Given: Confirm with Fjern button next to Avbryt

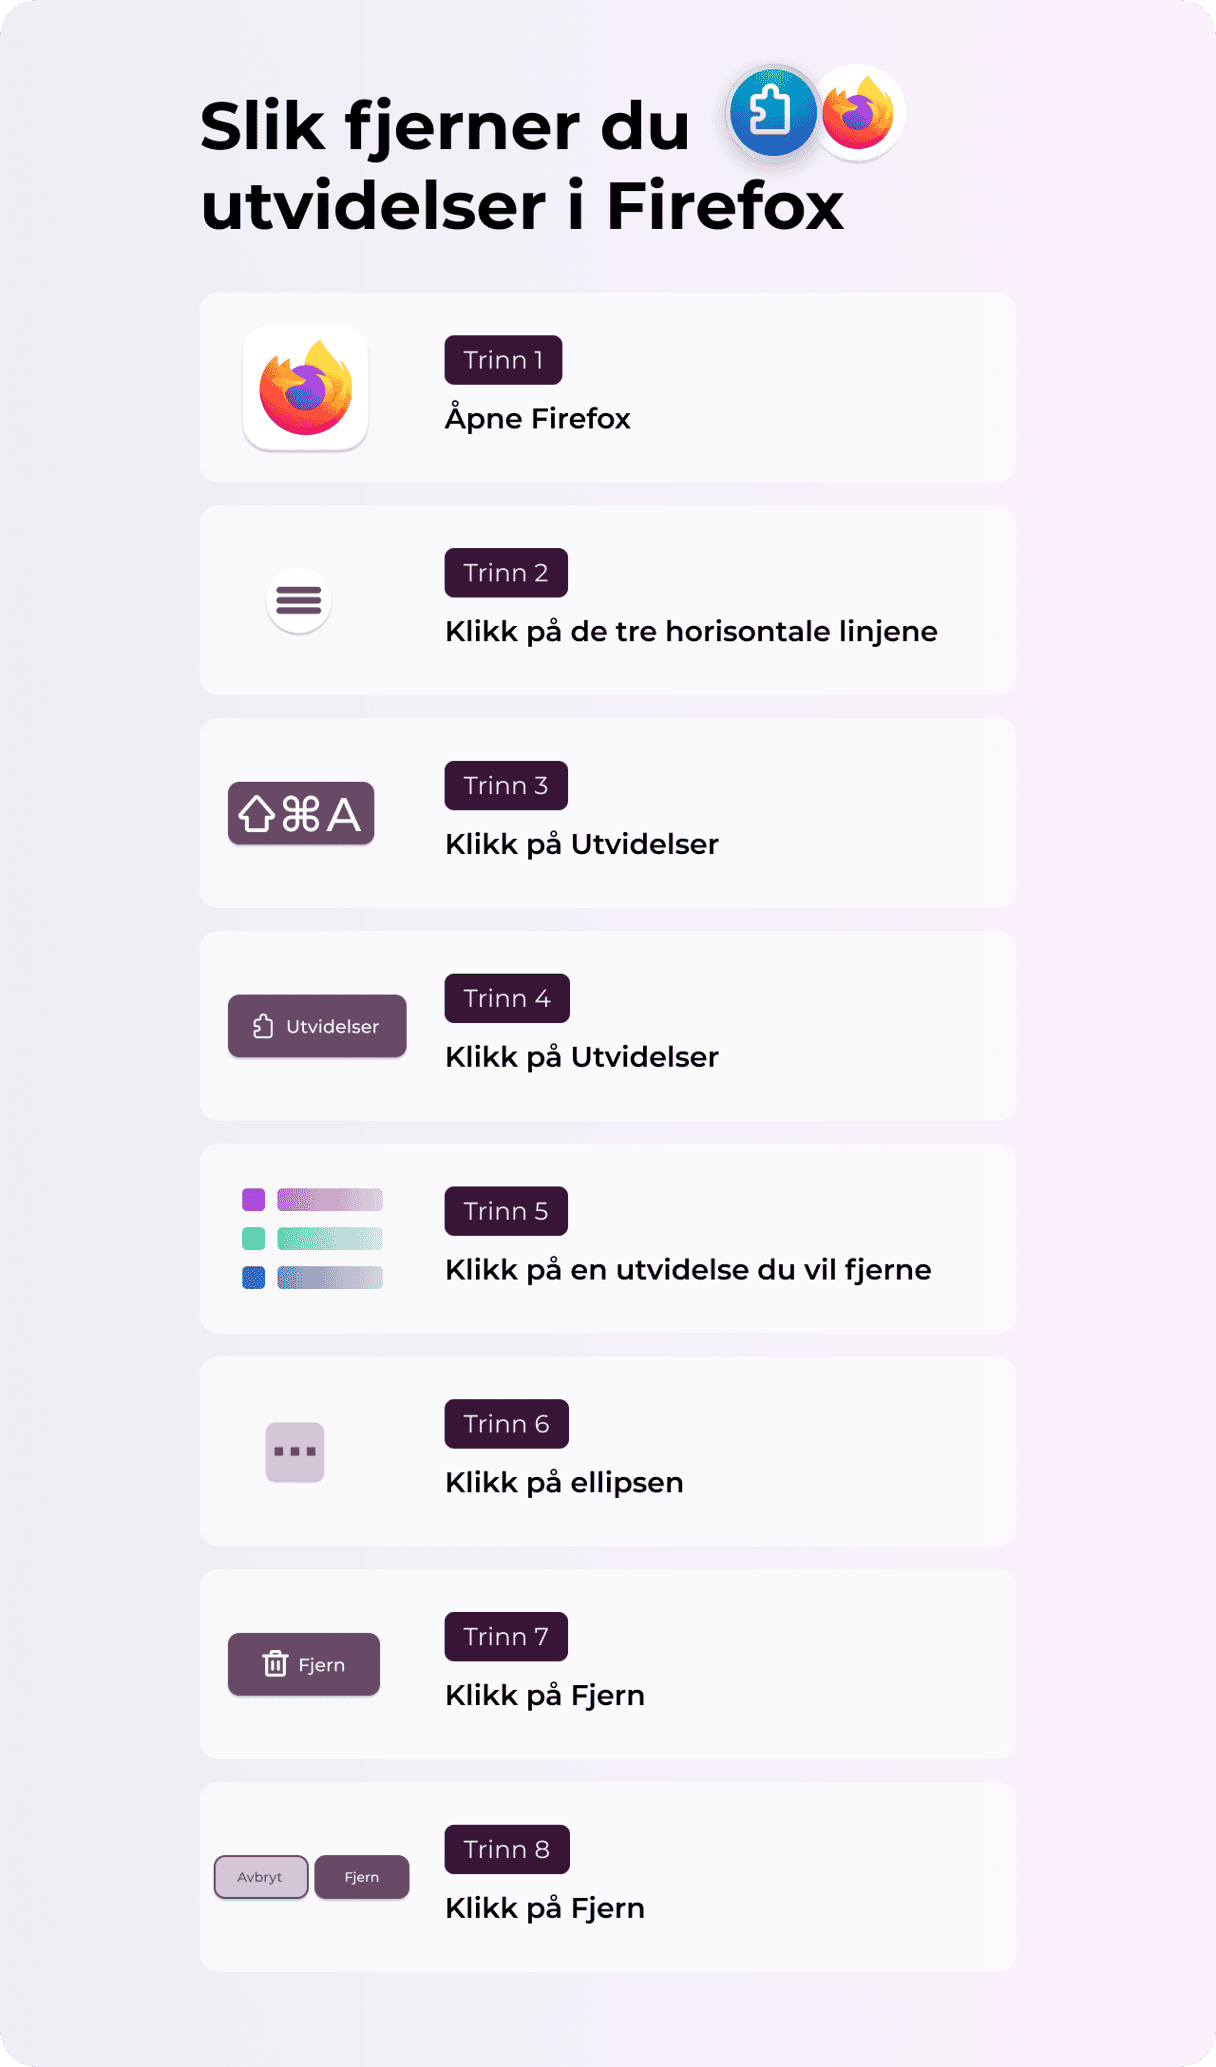Looking at the screenshot, I should (361, 1877).
